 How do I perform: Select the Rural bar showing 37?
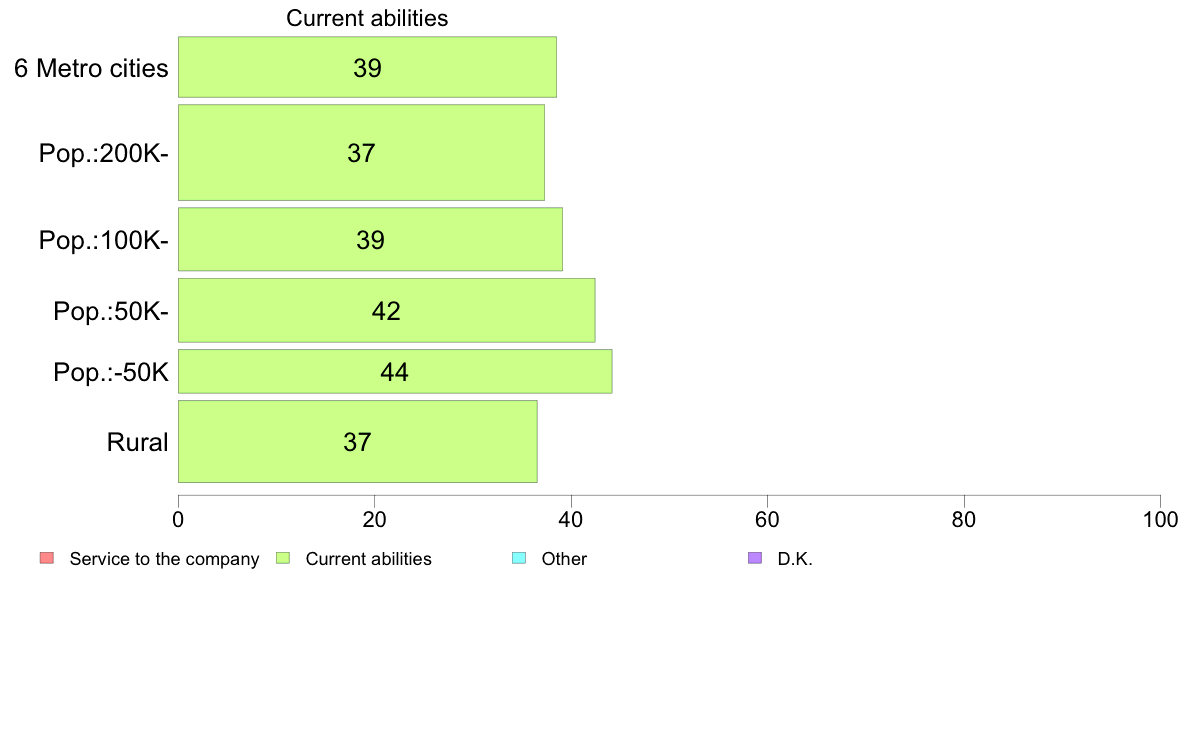click(x=358, y=441)
